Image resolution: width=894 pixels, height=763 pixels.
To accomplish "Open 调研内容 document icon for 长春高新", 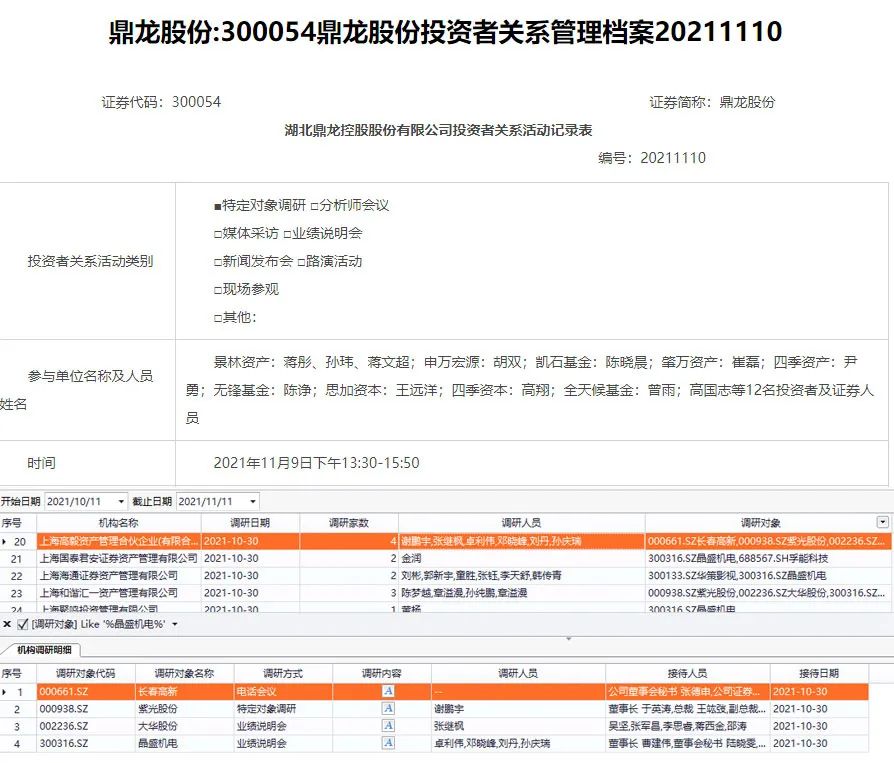I will (x=388, y=691).
